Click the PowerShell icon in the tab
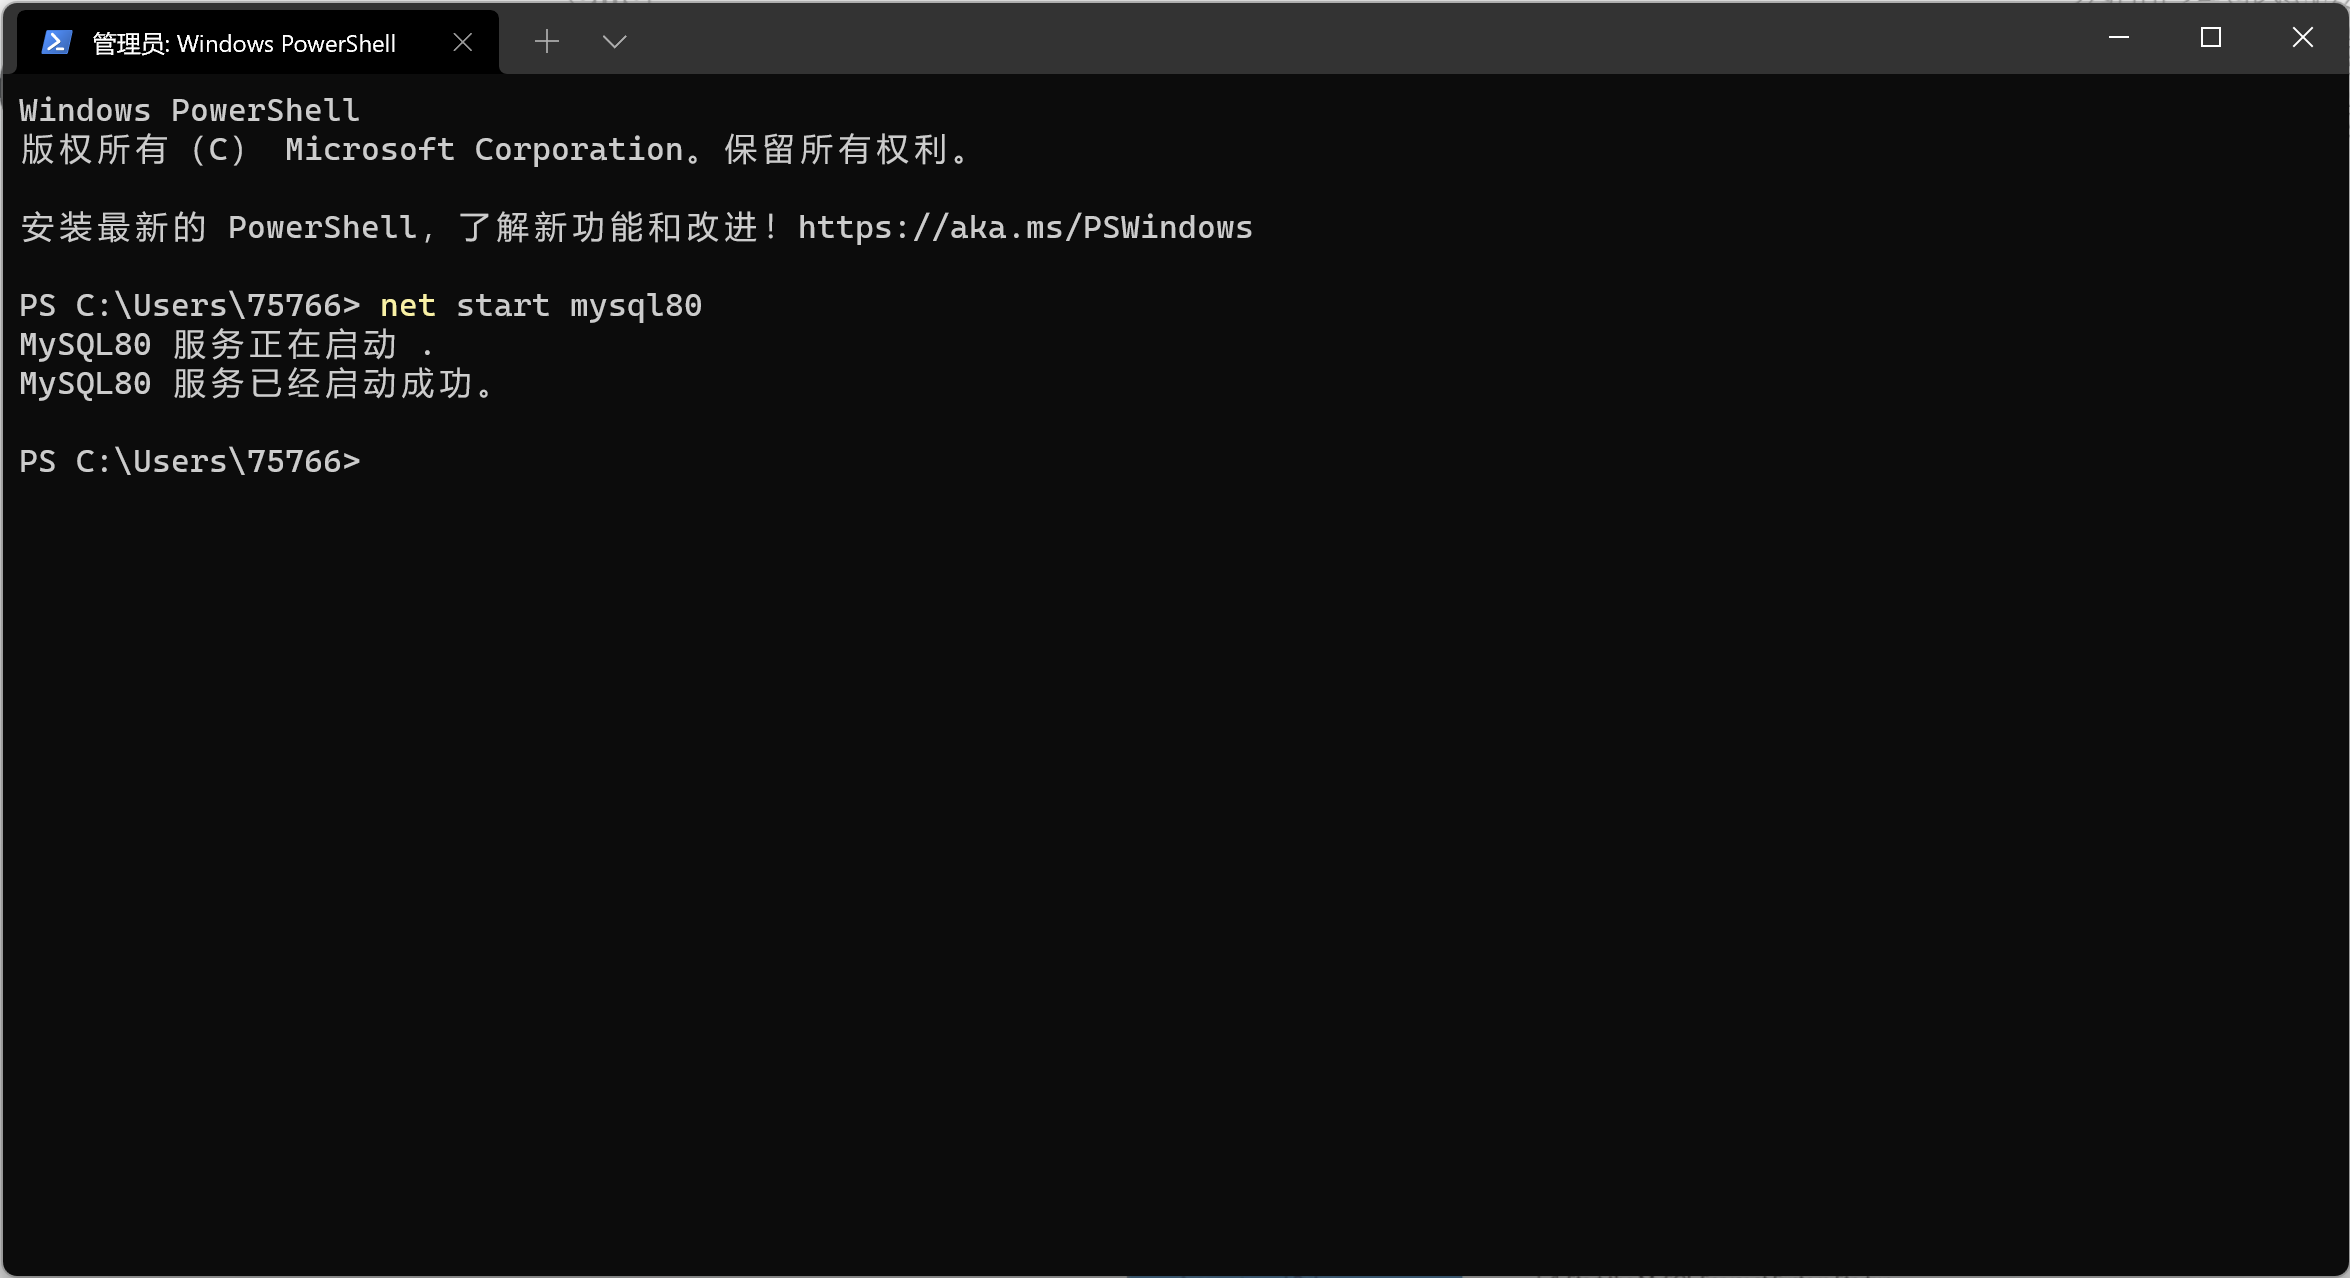 click(x=56, y=42)
